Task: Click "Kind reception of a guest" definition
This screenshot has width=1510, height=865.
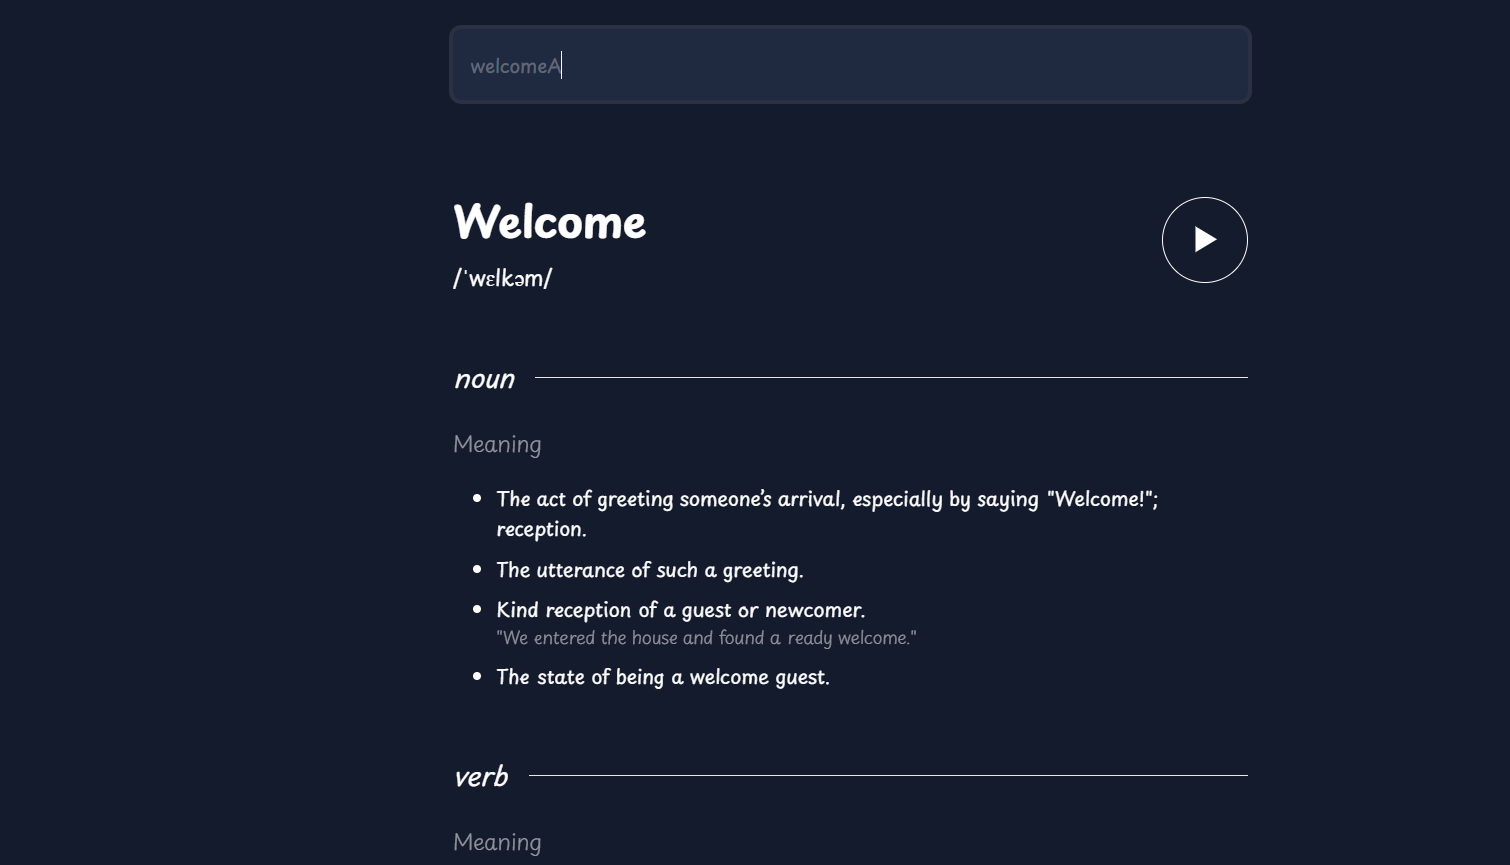Action: [680, 610]
